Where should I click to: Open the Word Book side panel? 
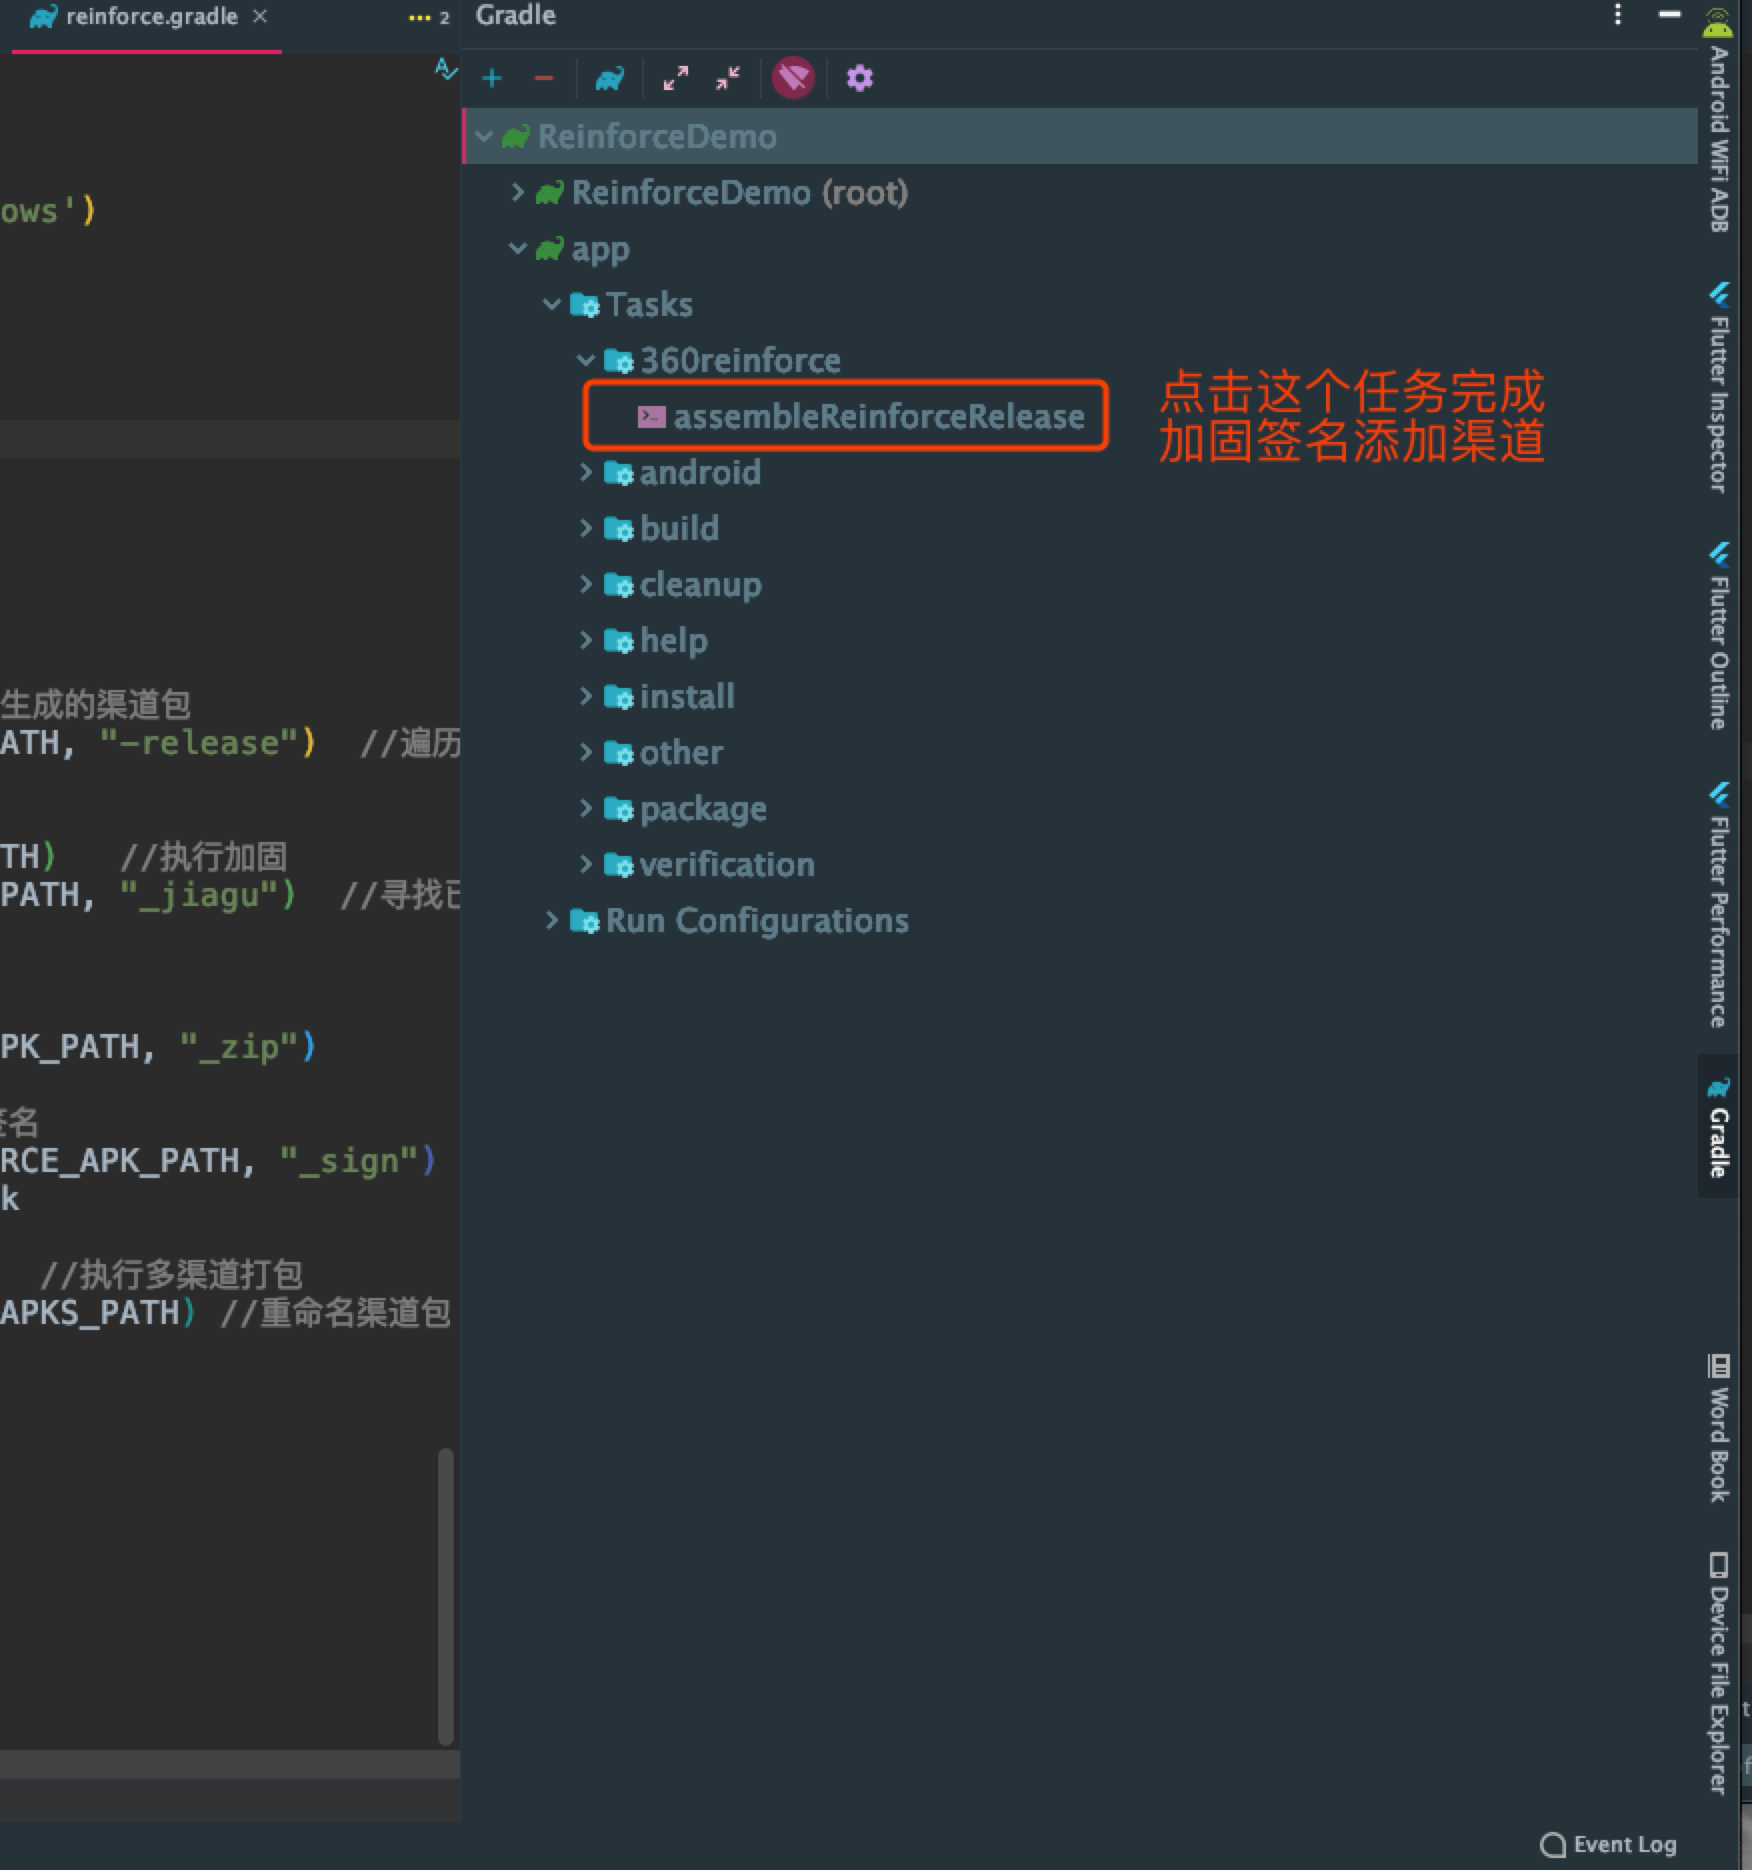click(1719, 1428)
